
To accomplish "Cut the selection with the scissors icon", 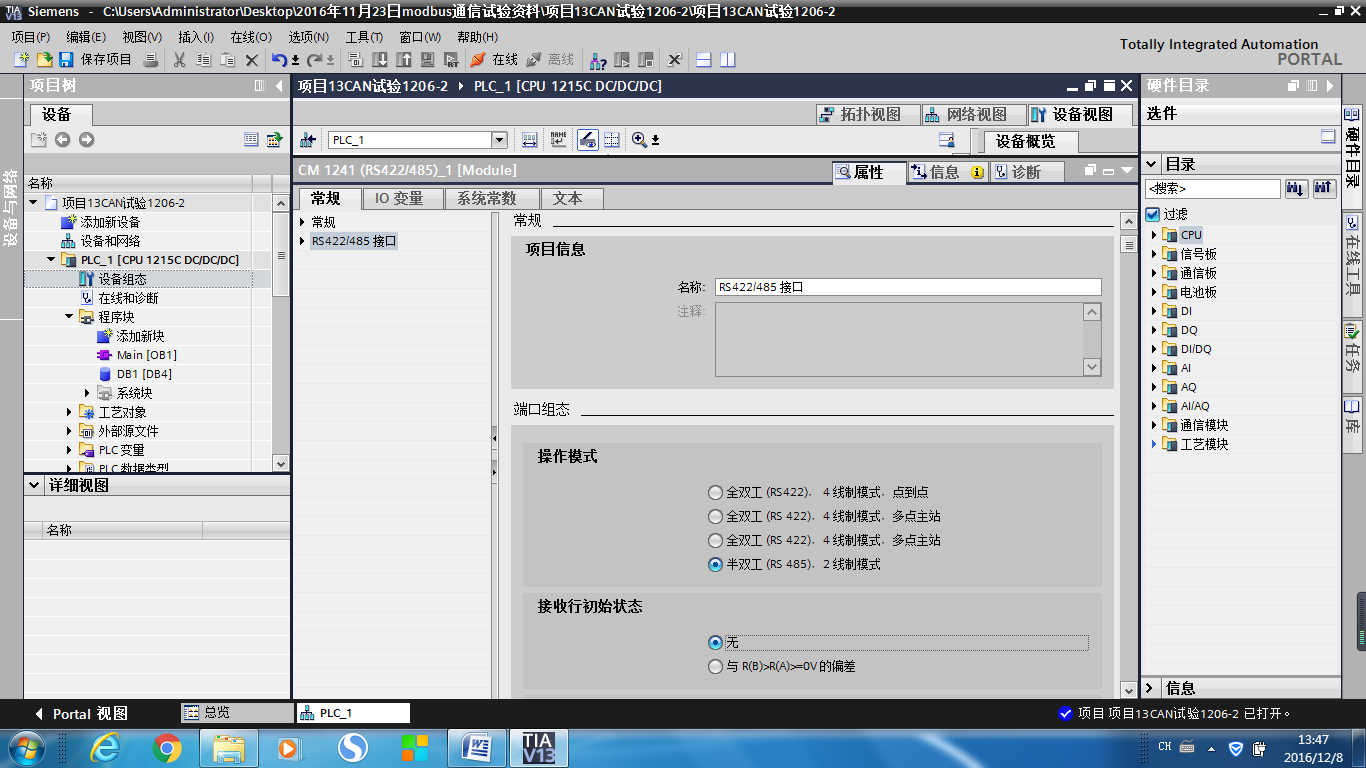I will pyautogui.click(x=180, y=60).
